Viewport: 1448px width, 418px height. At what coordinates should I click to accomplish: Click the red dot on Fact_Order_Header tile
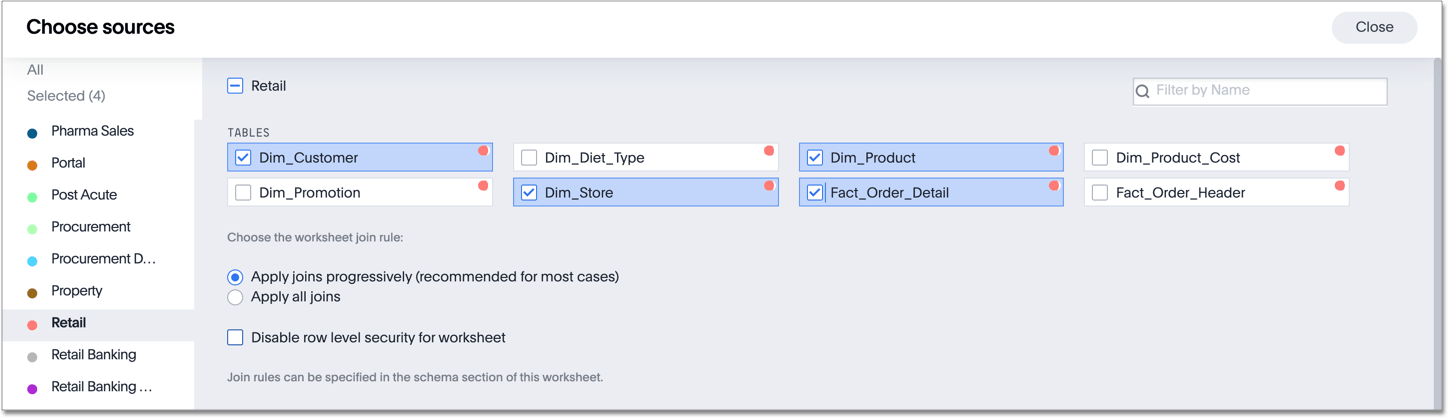pos(1340,186)
